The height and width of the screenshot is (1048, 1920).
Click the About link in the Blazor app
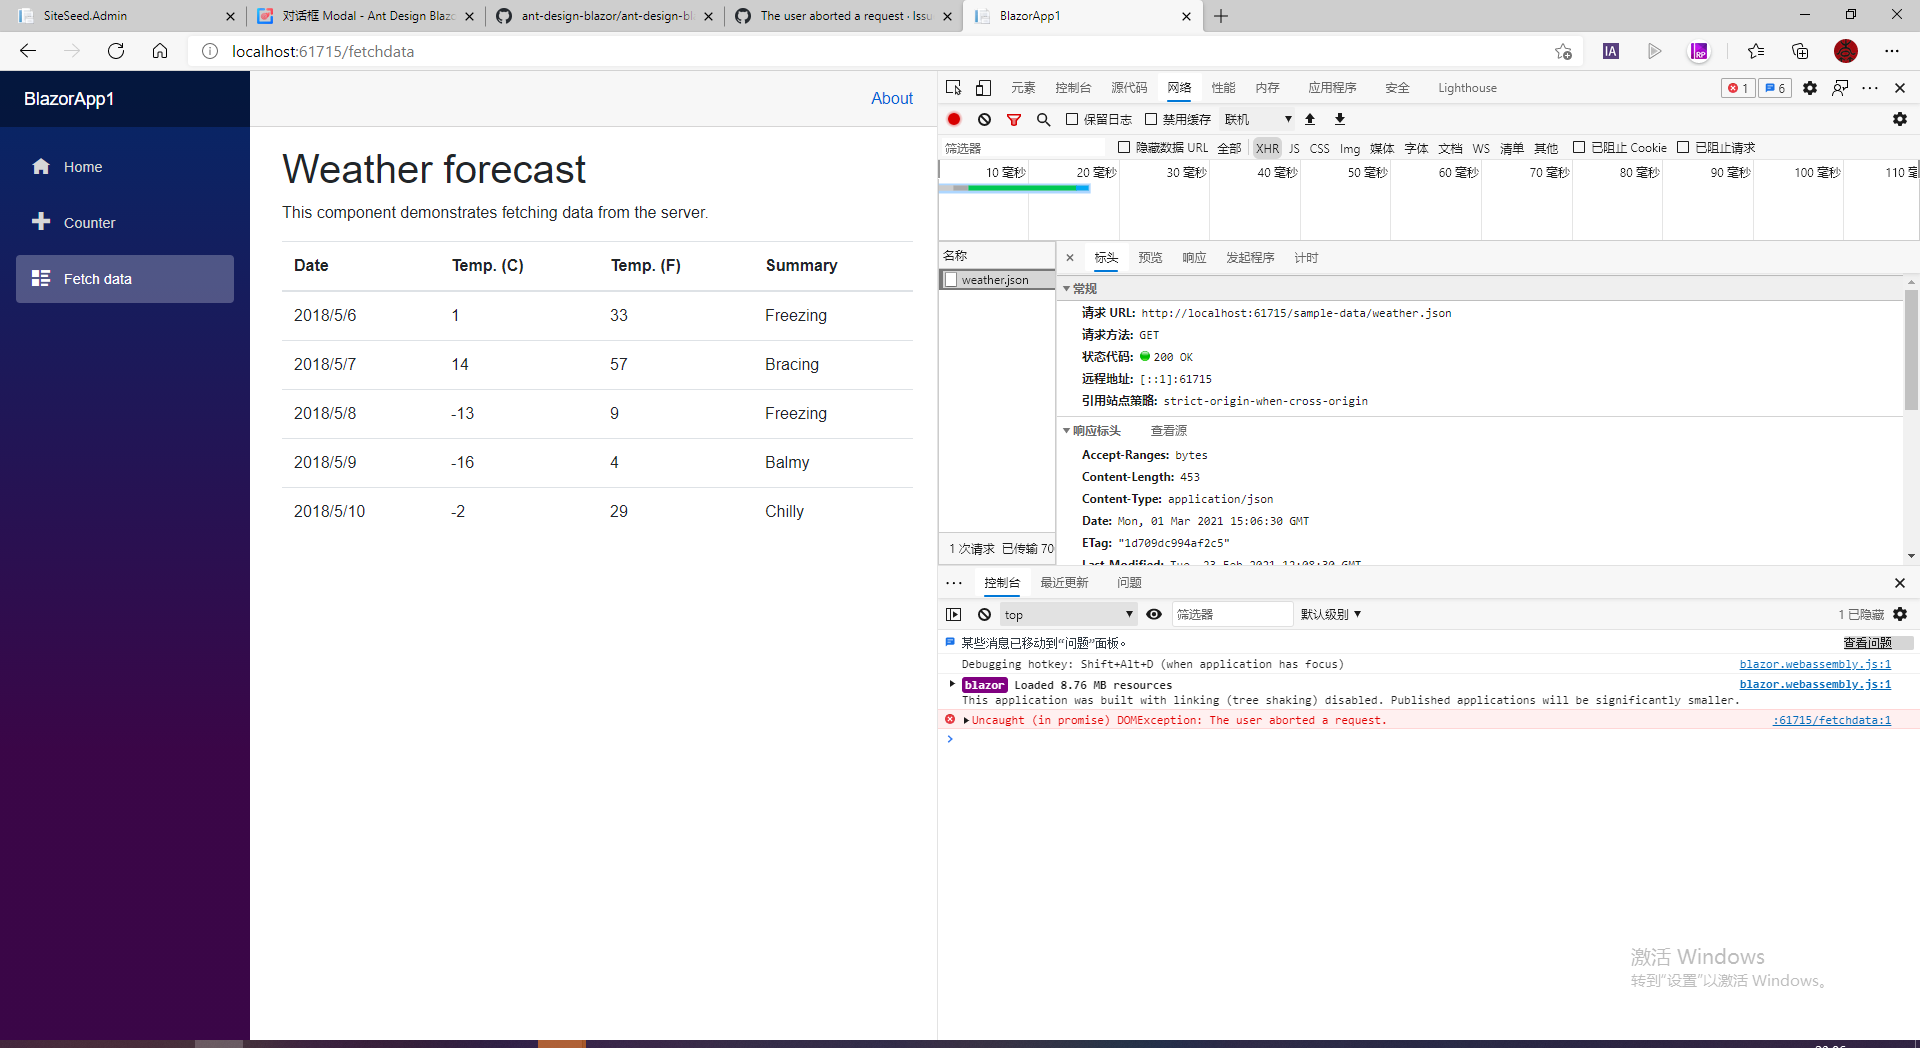891,98
